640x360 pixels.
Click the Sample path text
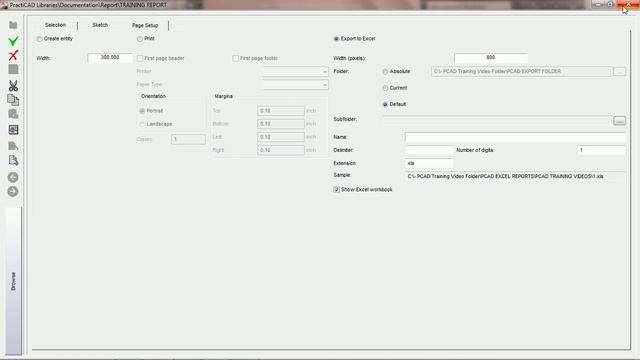[505, 176]
